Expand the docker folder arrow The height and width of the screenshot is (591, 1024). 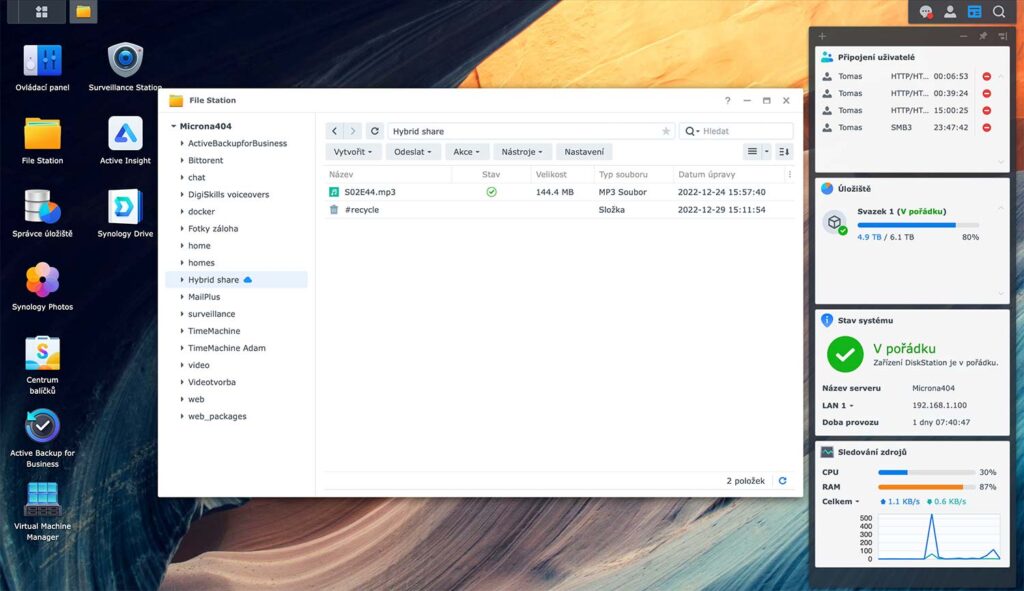tap(182, 212)
